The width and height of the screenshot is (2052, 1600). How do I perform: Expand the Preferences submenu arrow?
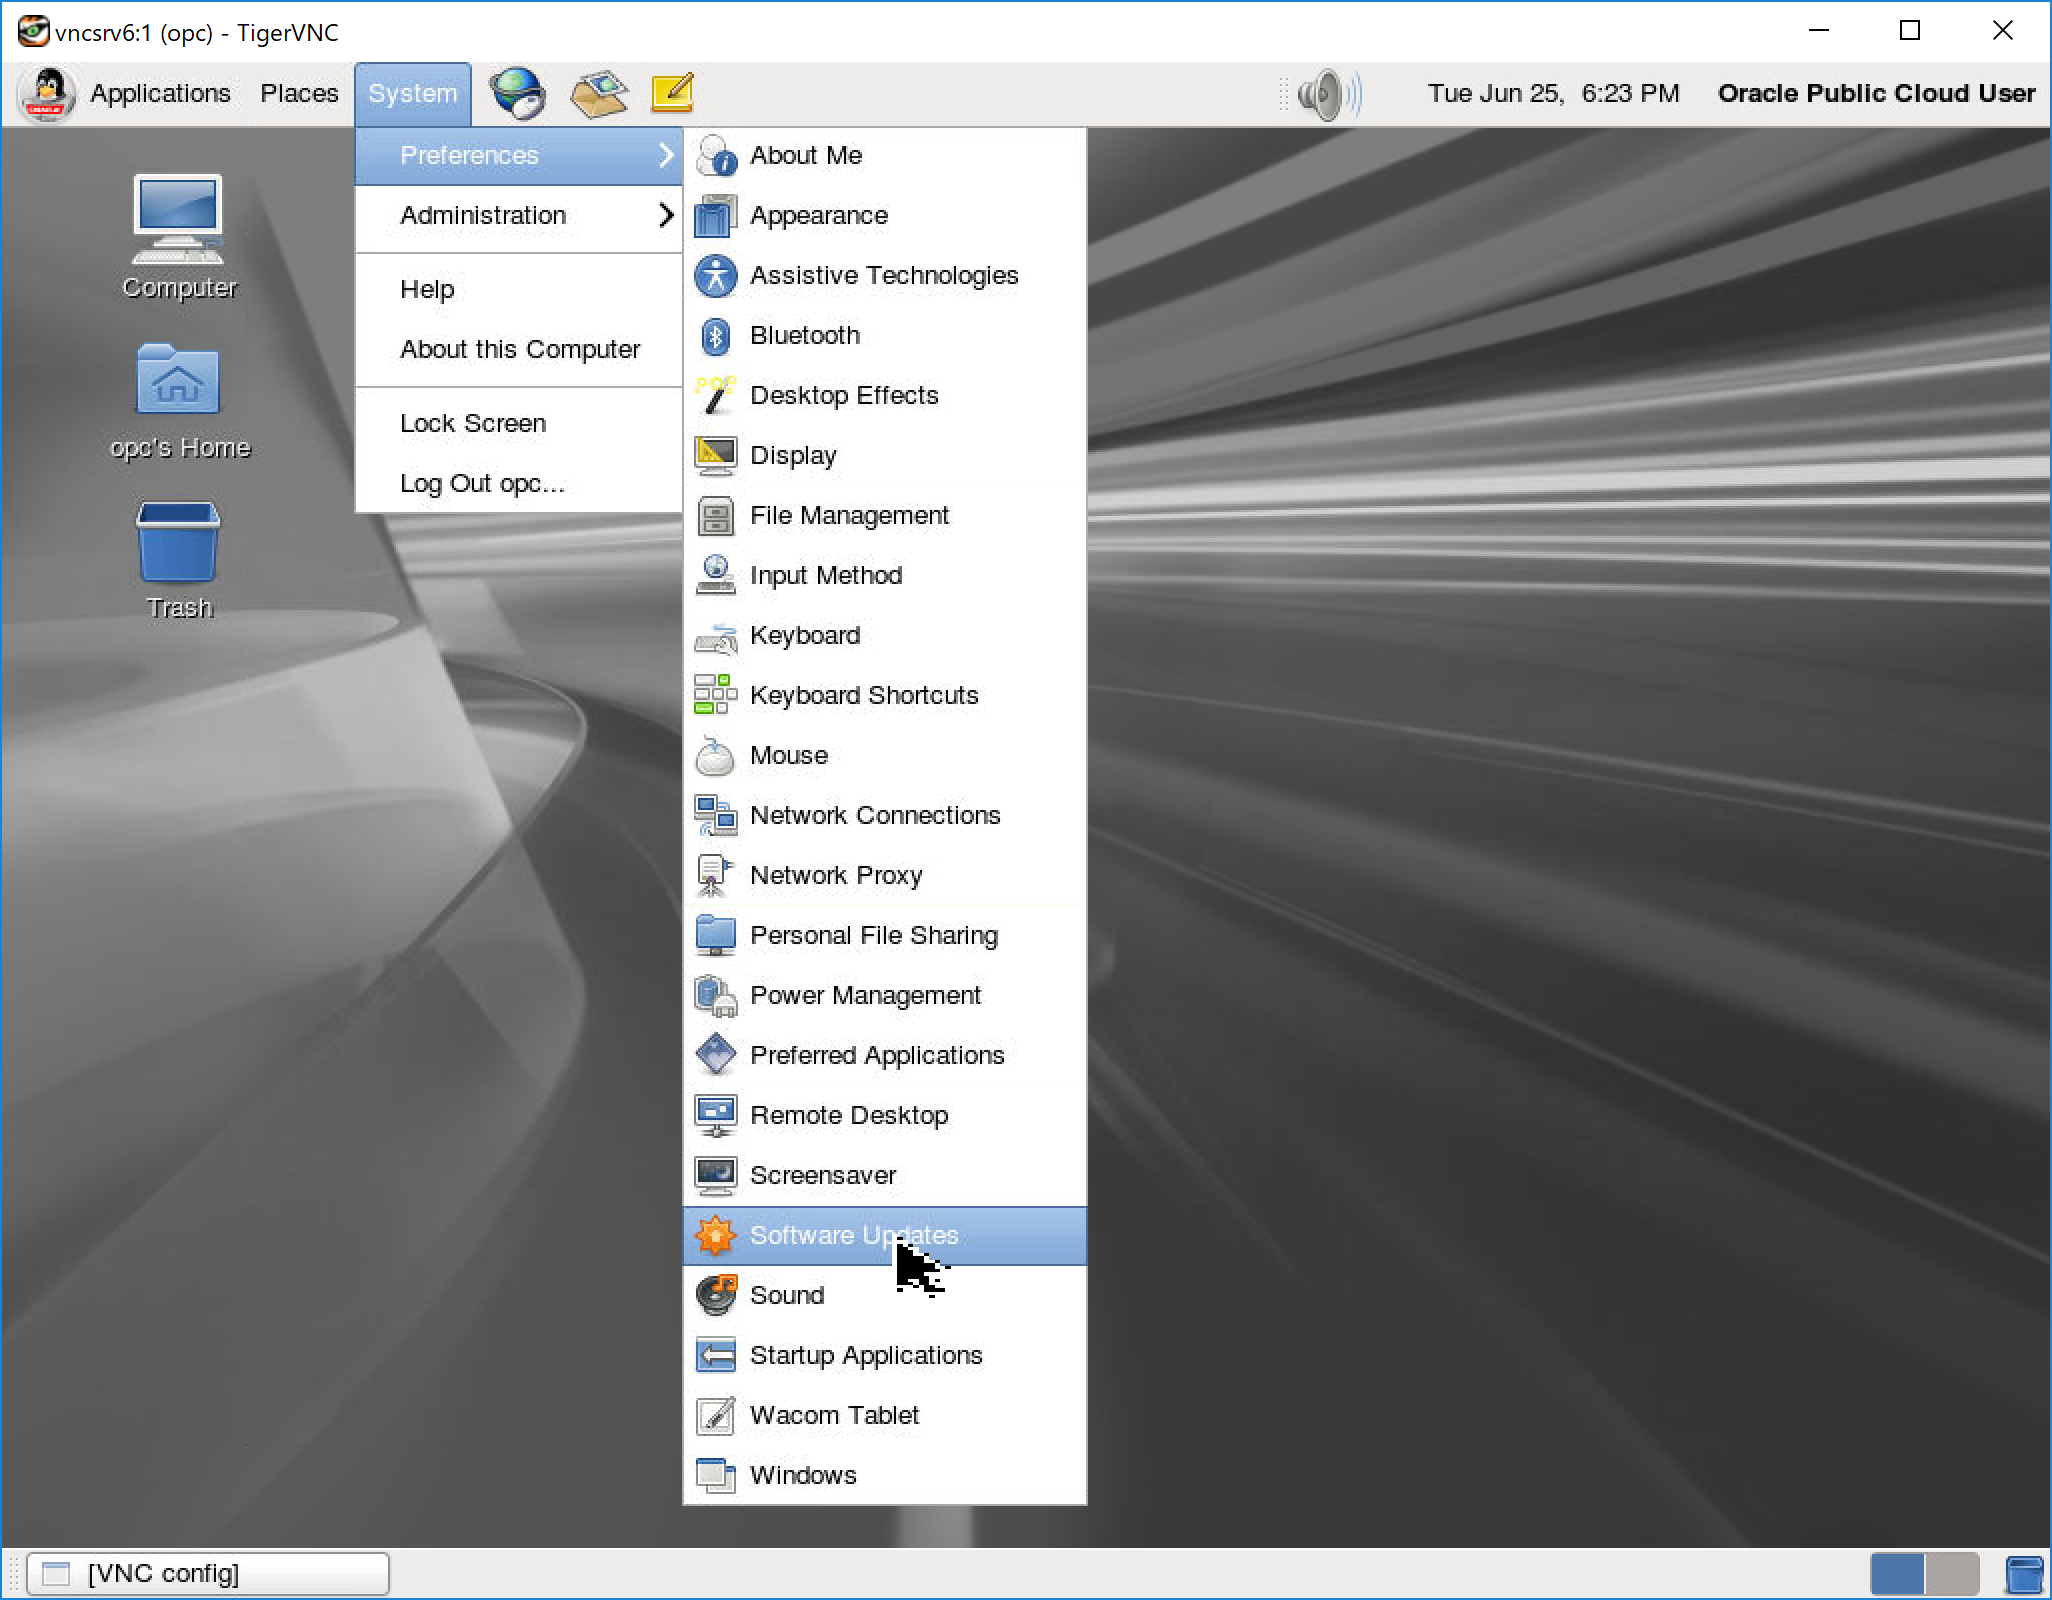coord(666,155)
